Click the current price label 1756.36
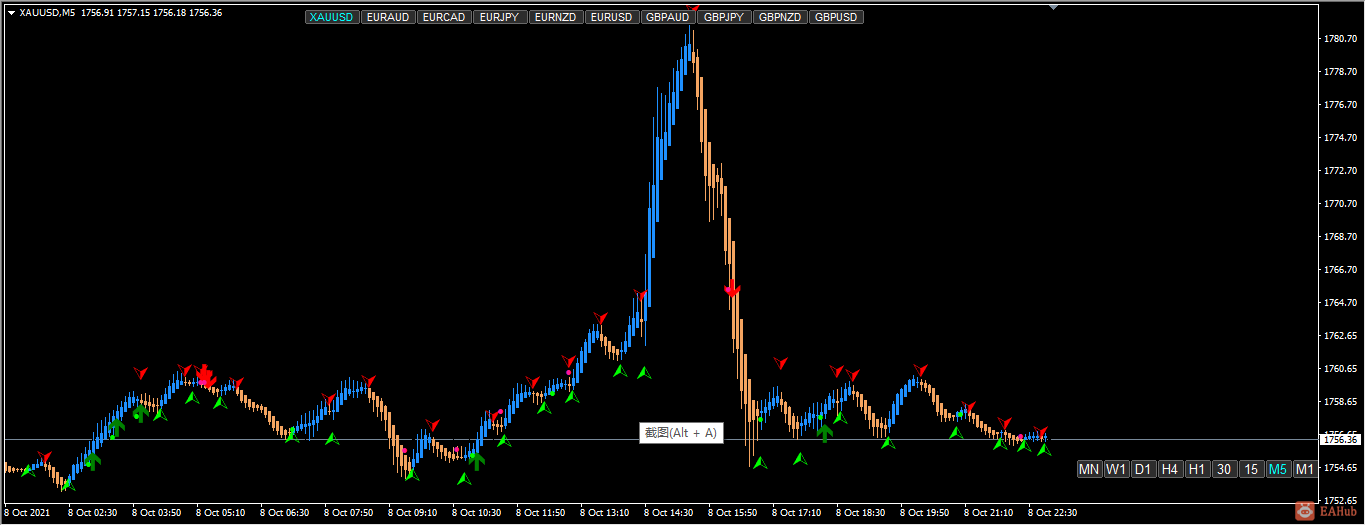Image resolution: width=1366 pixels, height=526 pixels. point(1340,439)
